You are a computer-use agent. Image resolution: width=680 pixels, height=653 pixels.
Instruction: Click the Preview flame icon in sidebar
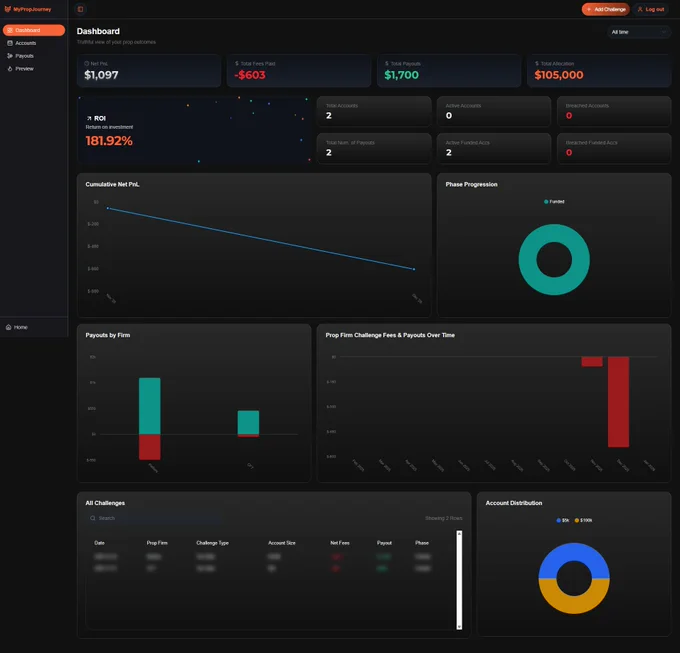10,69
